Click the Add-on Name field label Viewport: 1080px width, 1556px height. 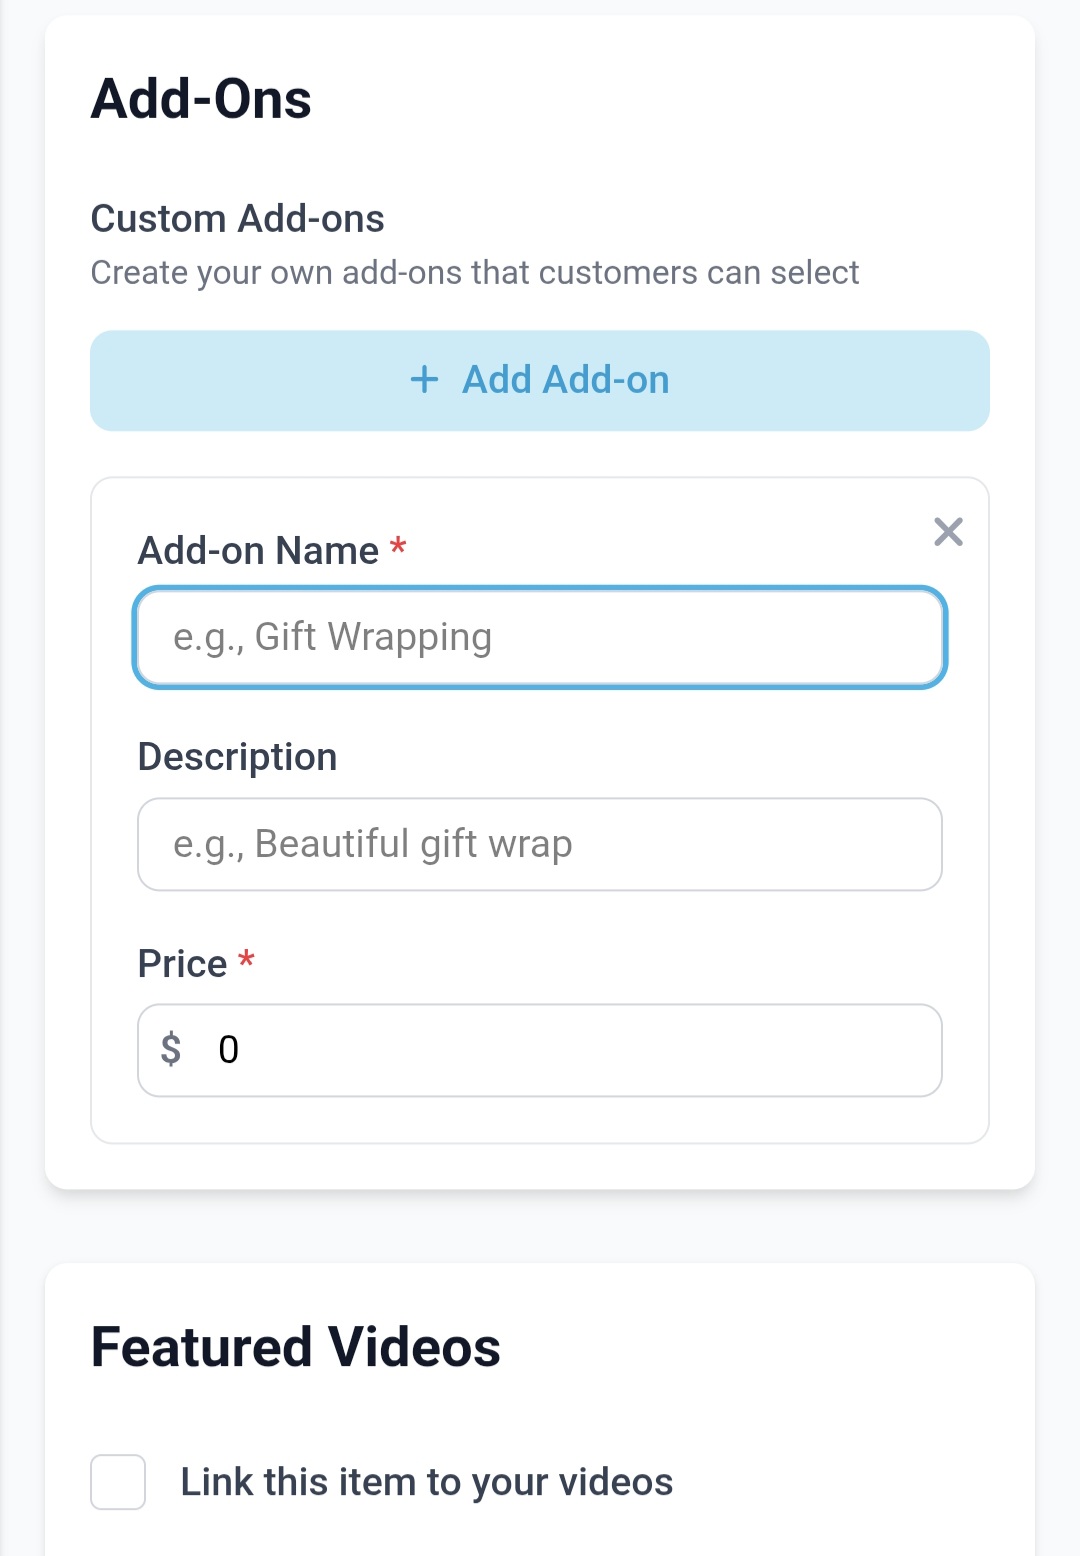point(258,551)
